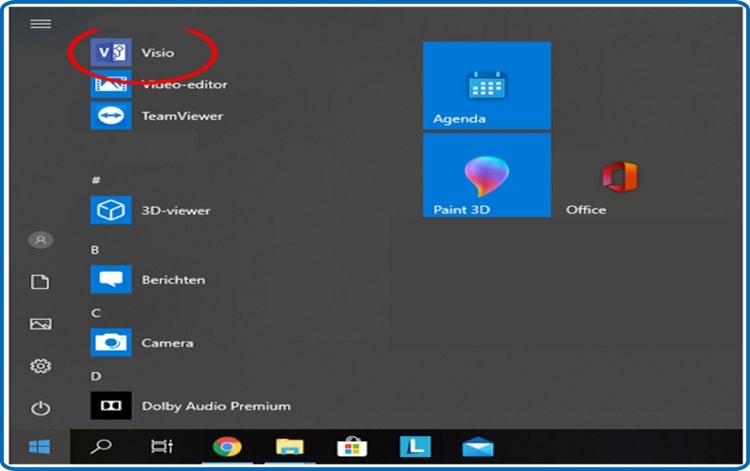750x471 pixels.
Task: Open Task View on the taskbar
Action: click(162, 447)
